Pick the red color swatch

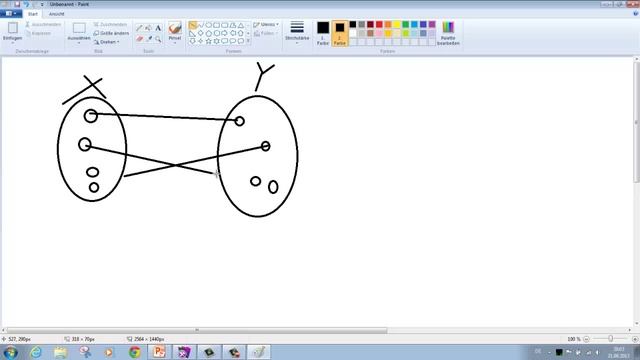pyautogui.click(x=379, y=24)
